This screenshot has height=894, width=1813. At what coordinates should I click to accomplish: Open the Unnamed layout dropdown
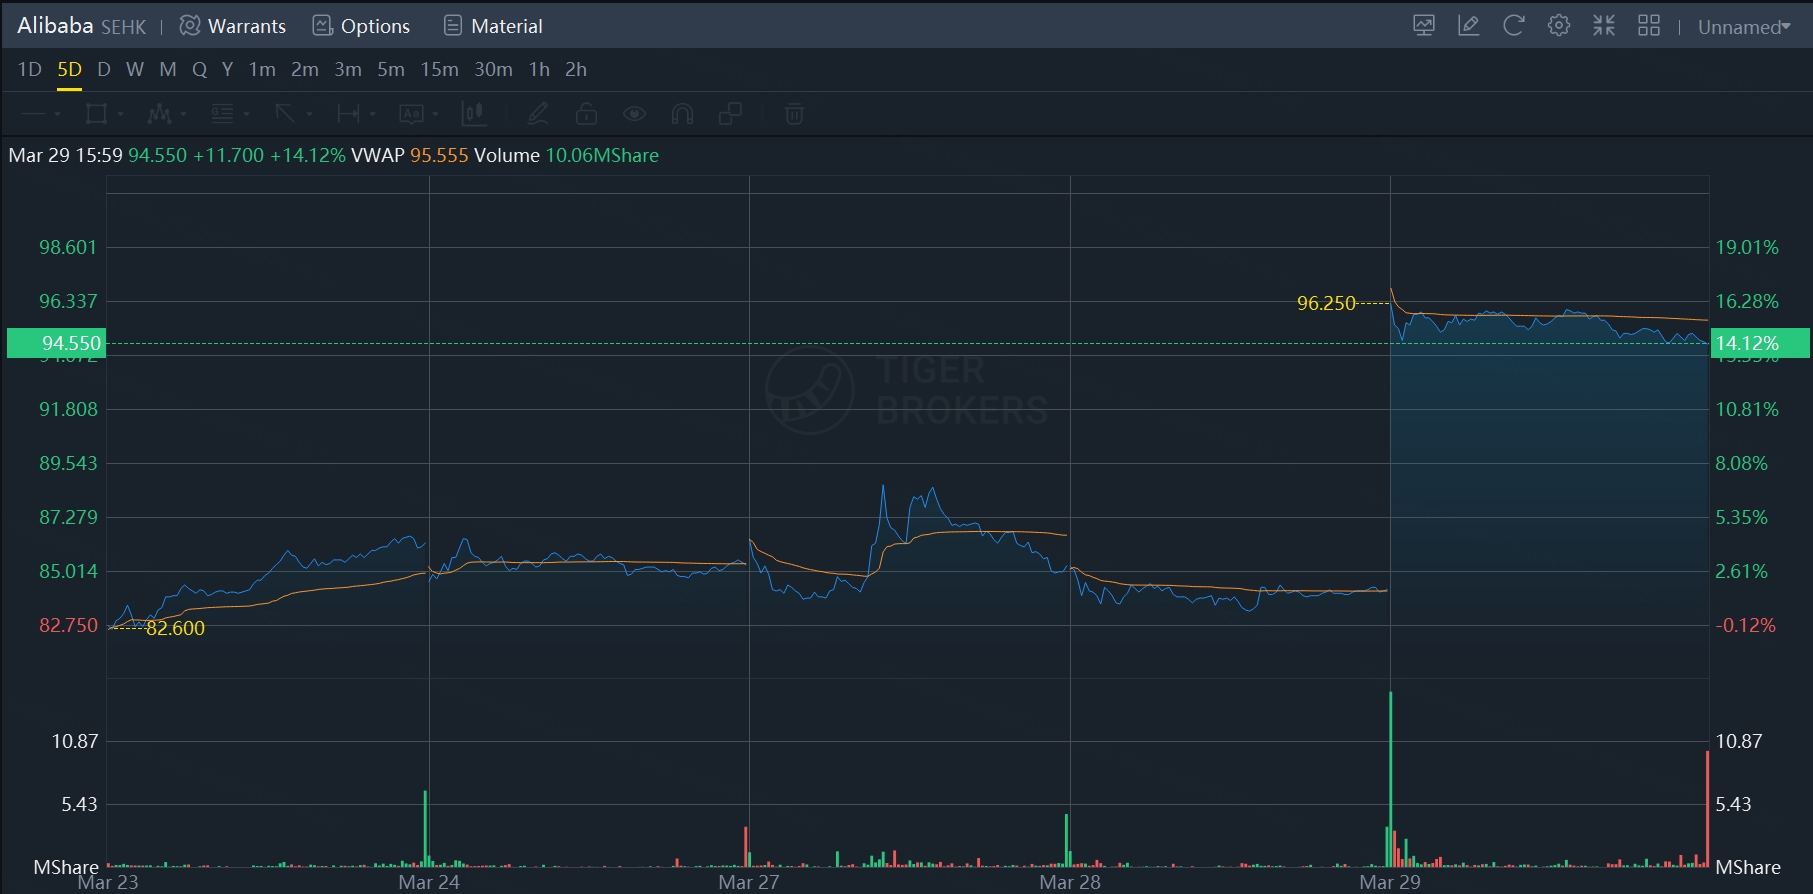coord(1744,27)
